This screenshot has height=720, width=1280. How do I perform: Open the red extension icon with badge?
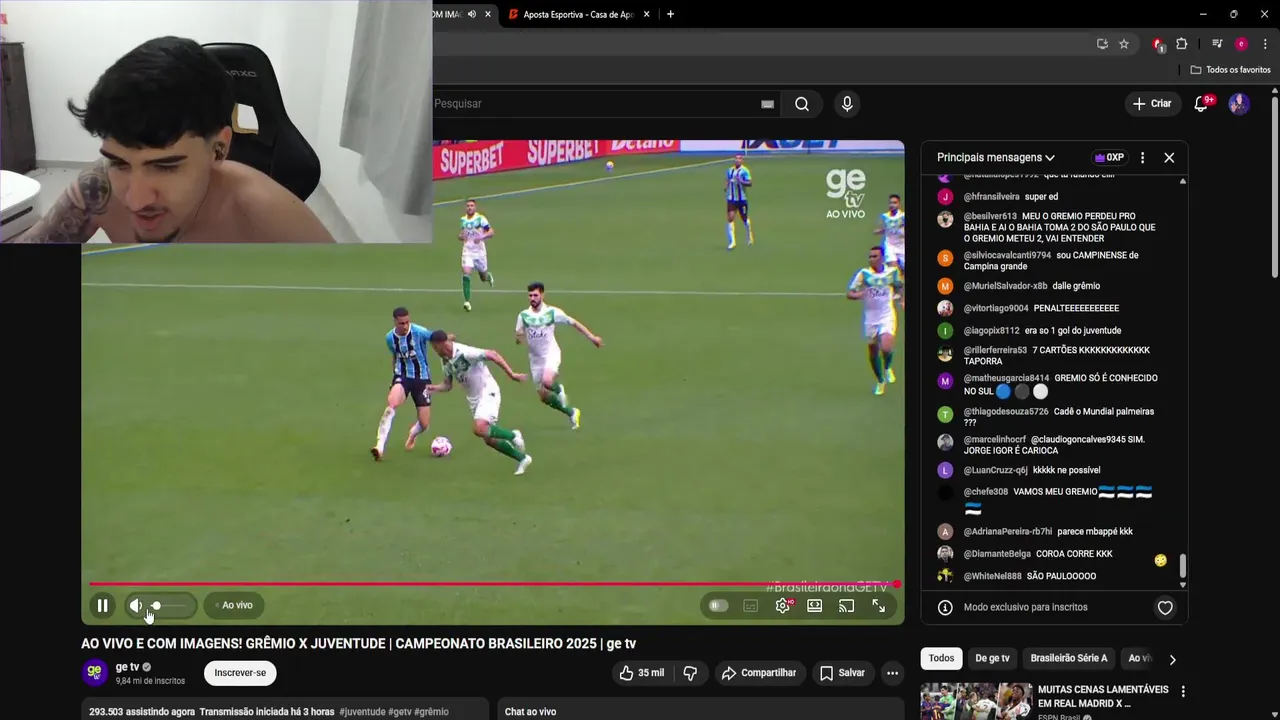[1158, 44]
